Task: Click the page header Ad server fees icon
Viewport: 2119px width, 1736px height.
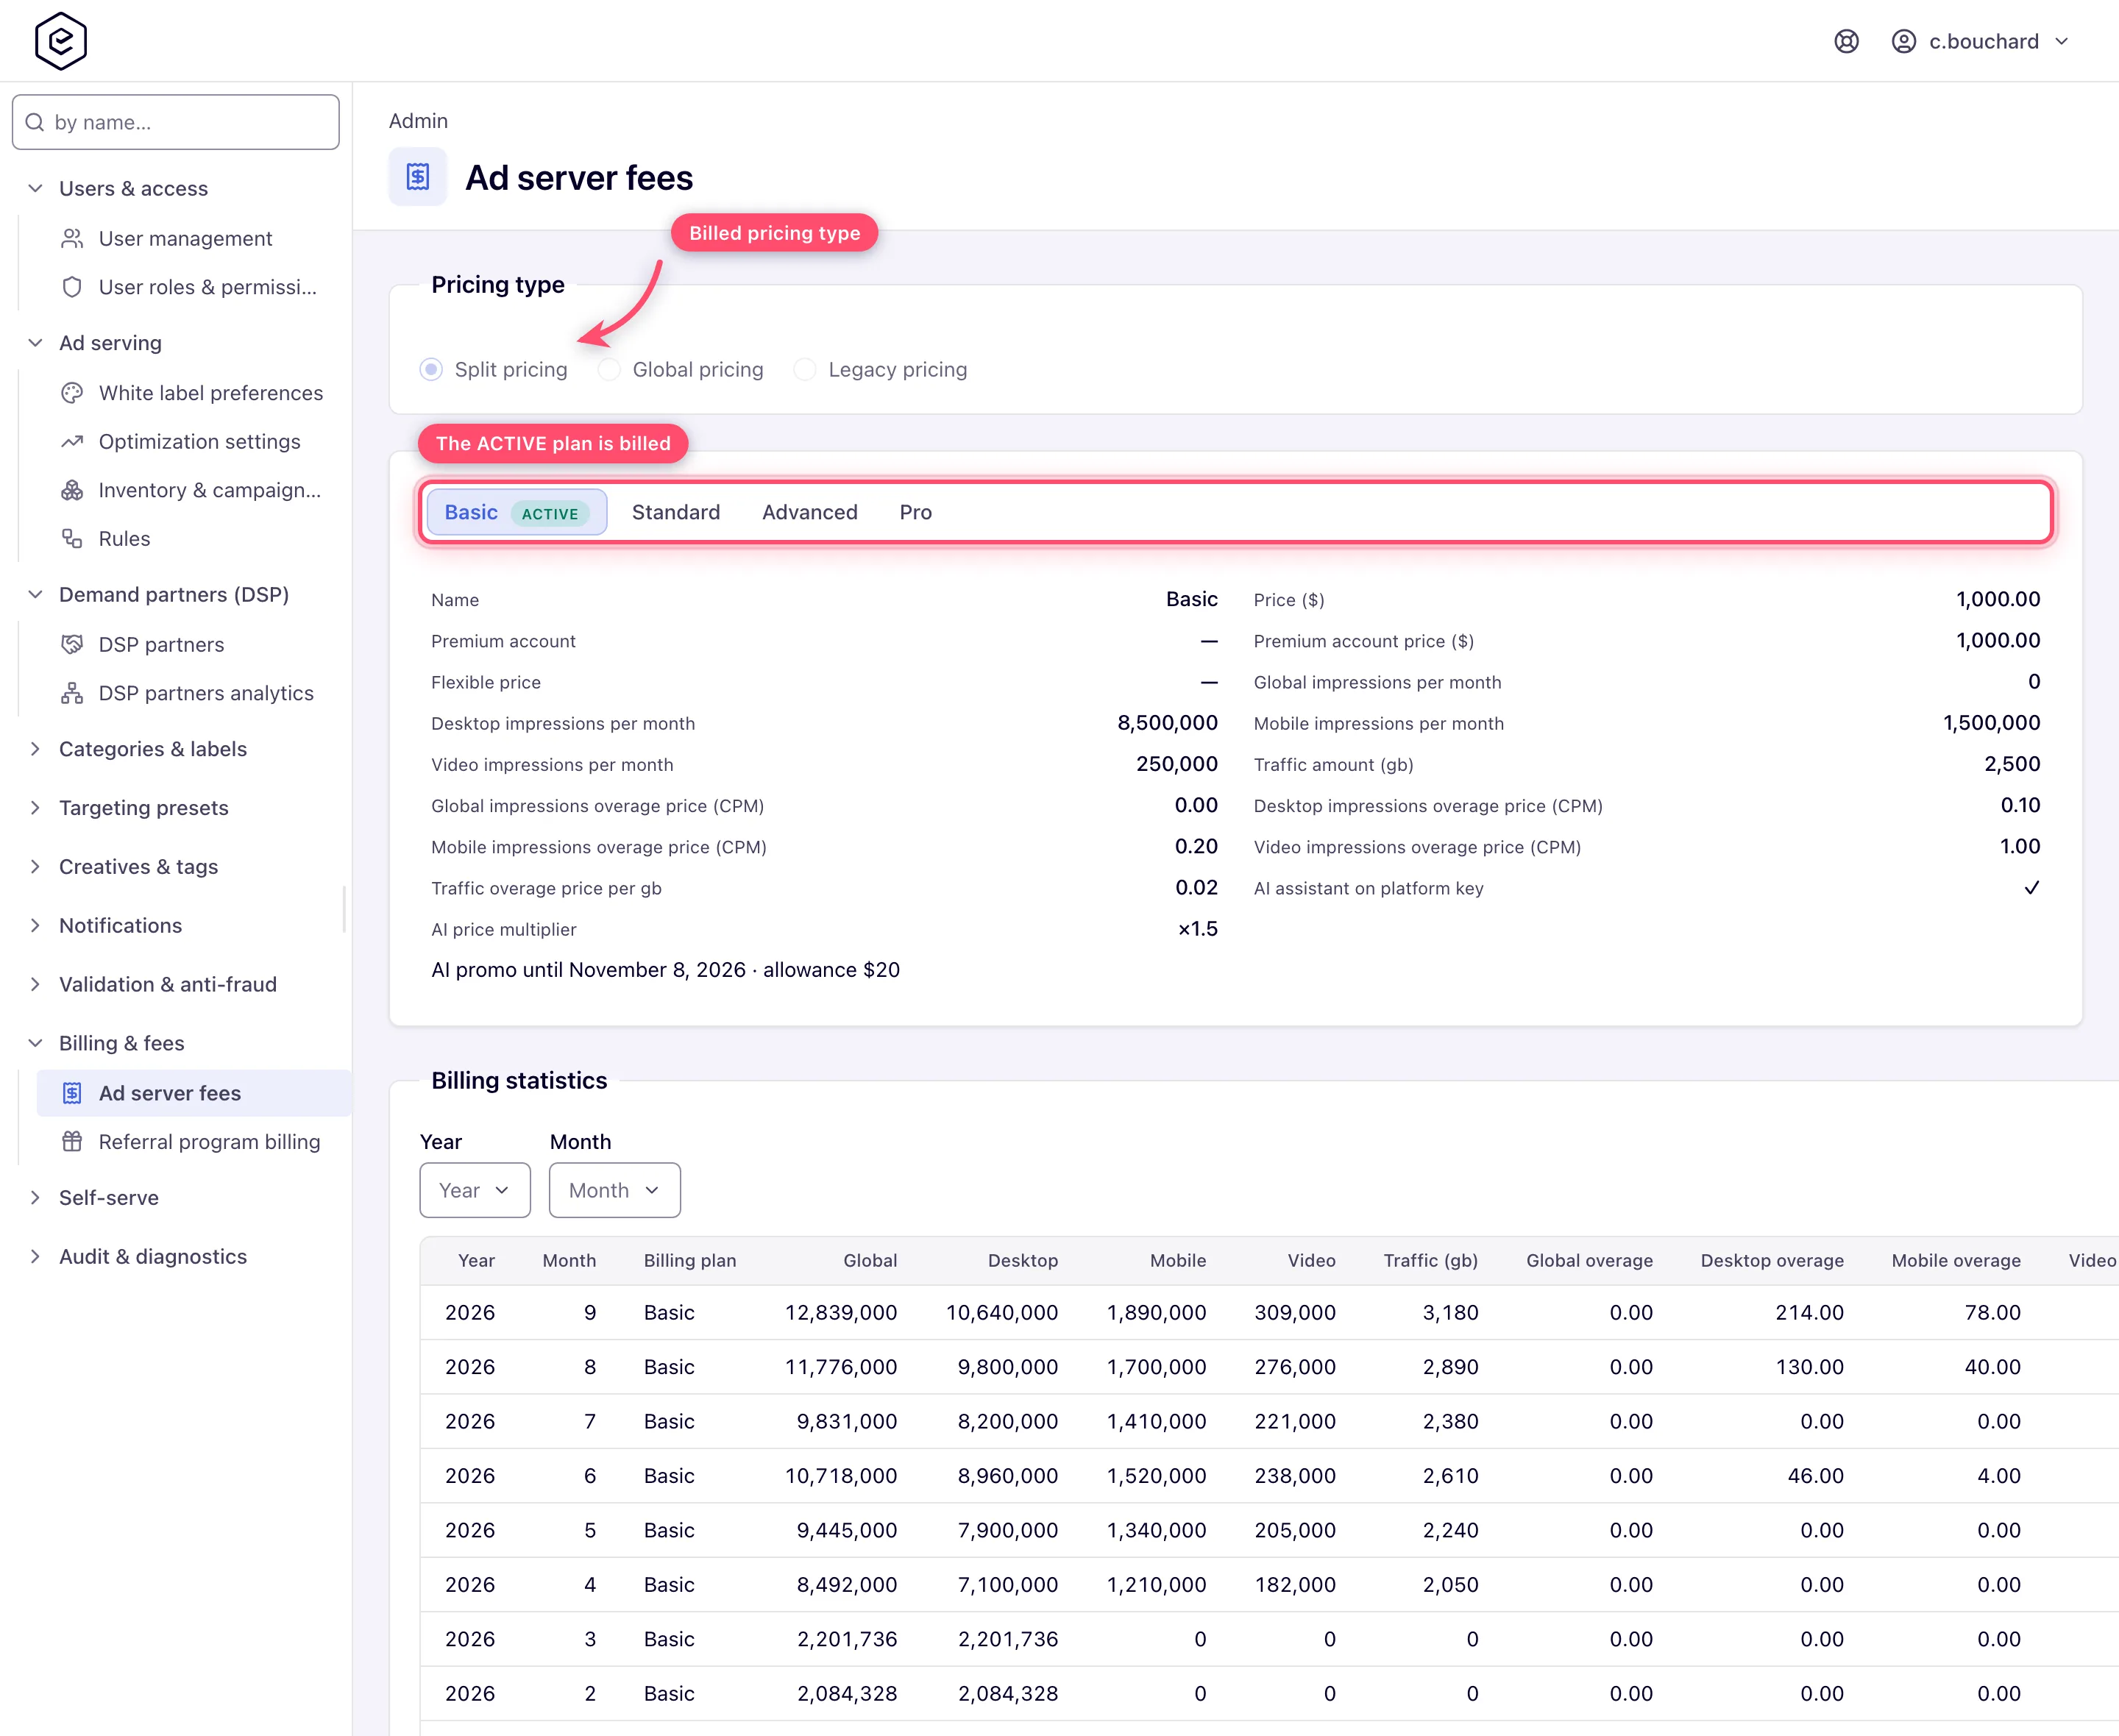Action: pyautogui.click(x=418, y=177)
